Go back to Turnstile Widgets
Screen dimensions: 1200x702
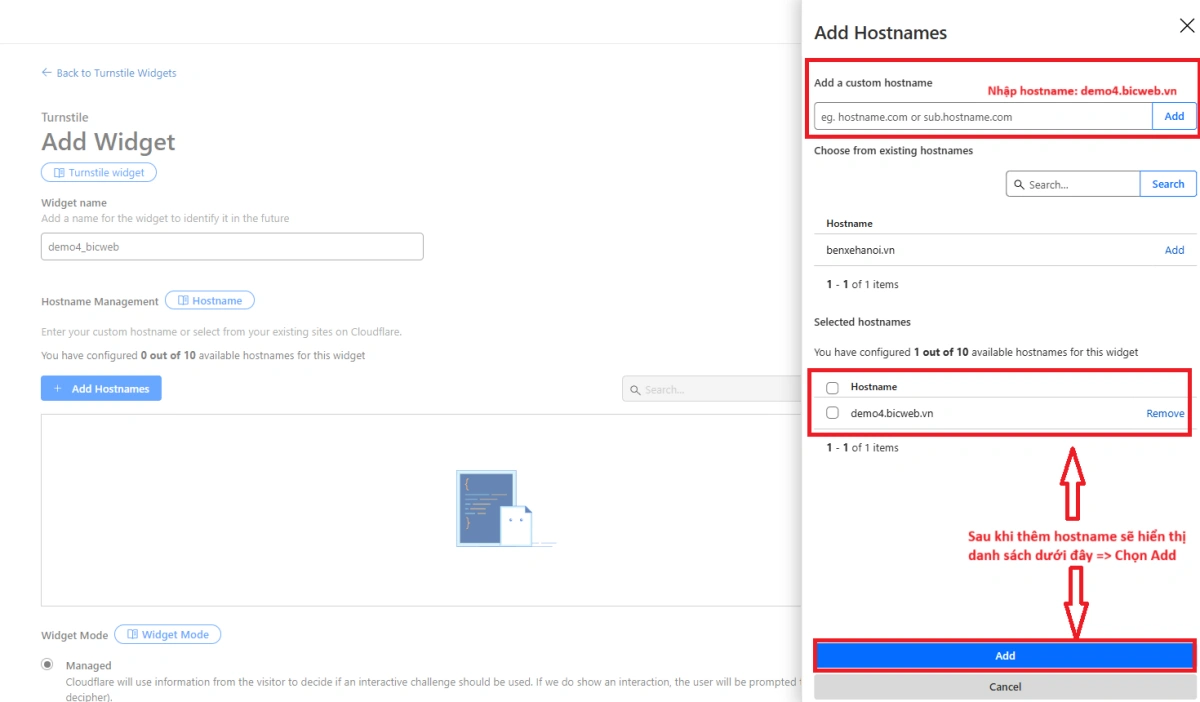[109, 73]
